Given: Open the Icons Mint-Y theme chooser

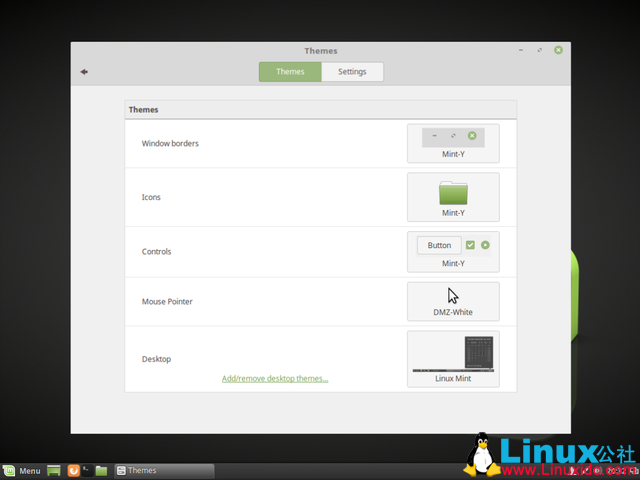Looking at the screenshot, I should 453,197.
